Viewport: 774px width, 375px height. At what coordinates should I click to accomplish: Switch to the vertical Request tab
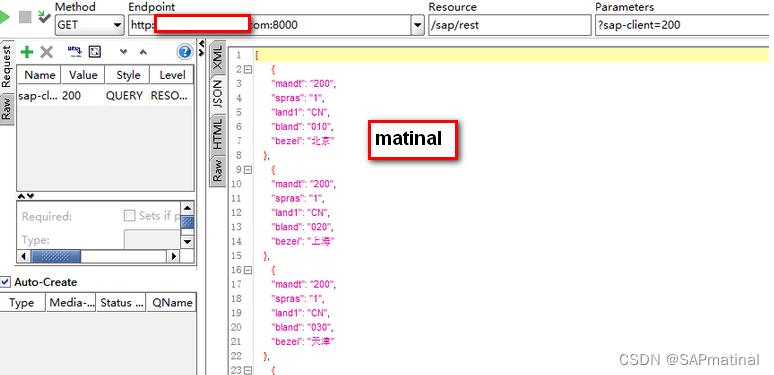pos(6,66)
